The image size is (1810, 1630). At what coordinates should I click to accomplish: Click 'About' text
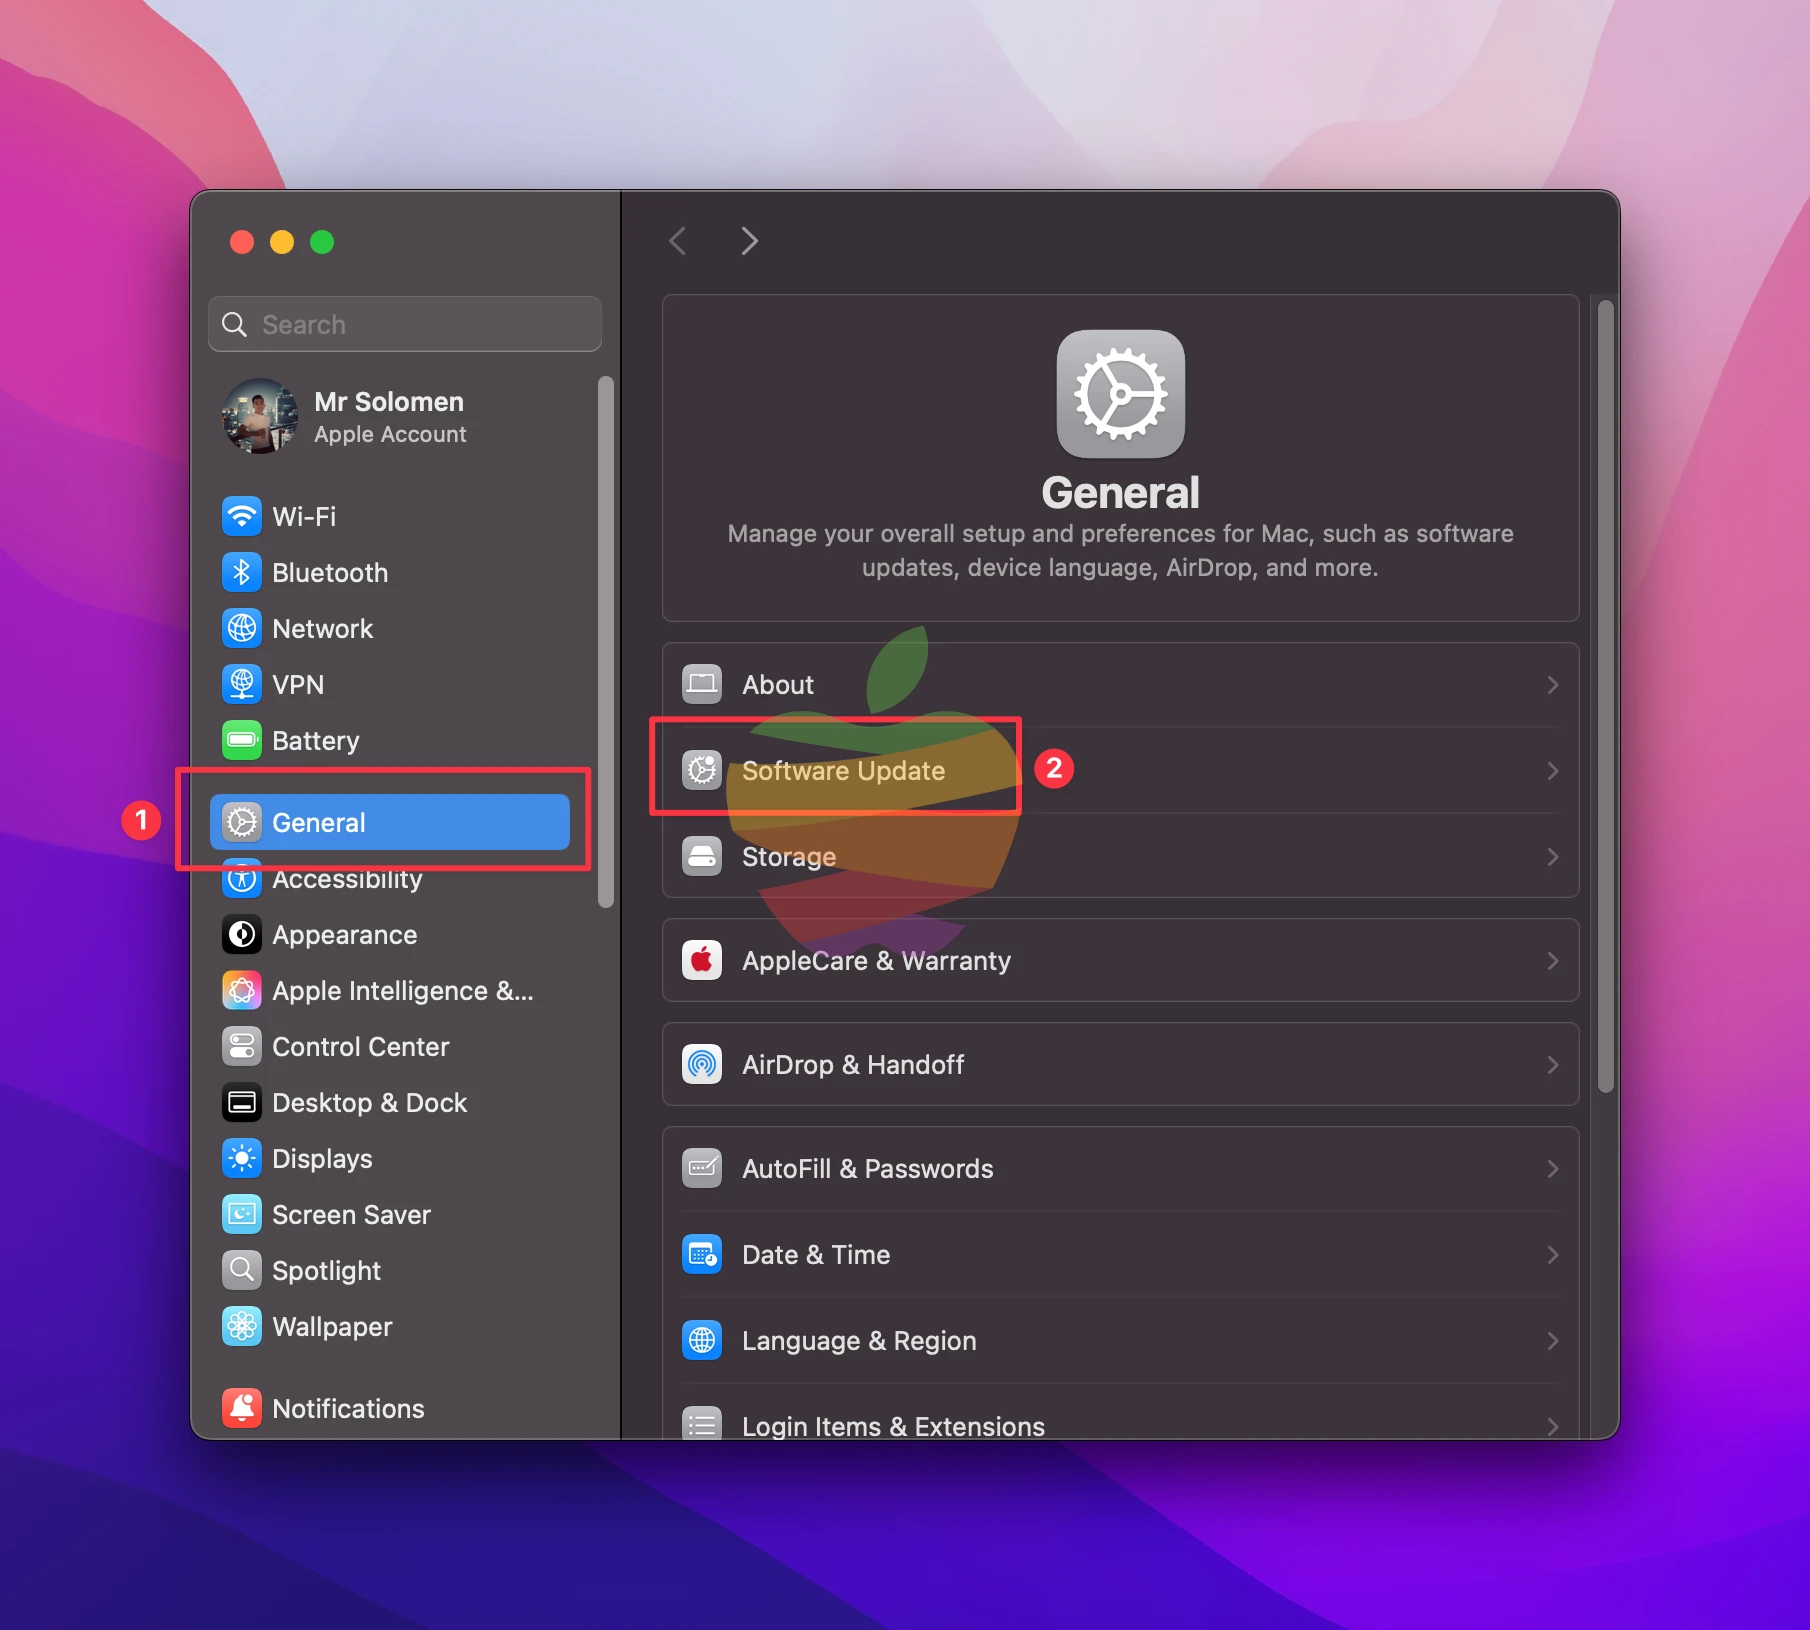[x=778, y=685]
